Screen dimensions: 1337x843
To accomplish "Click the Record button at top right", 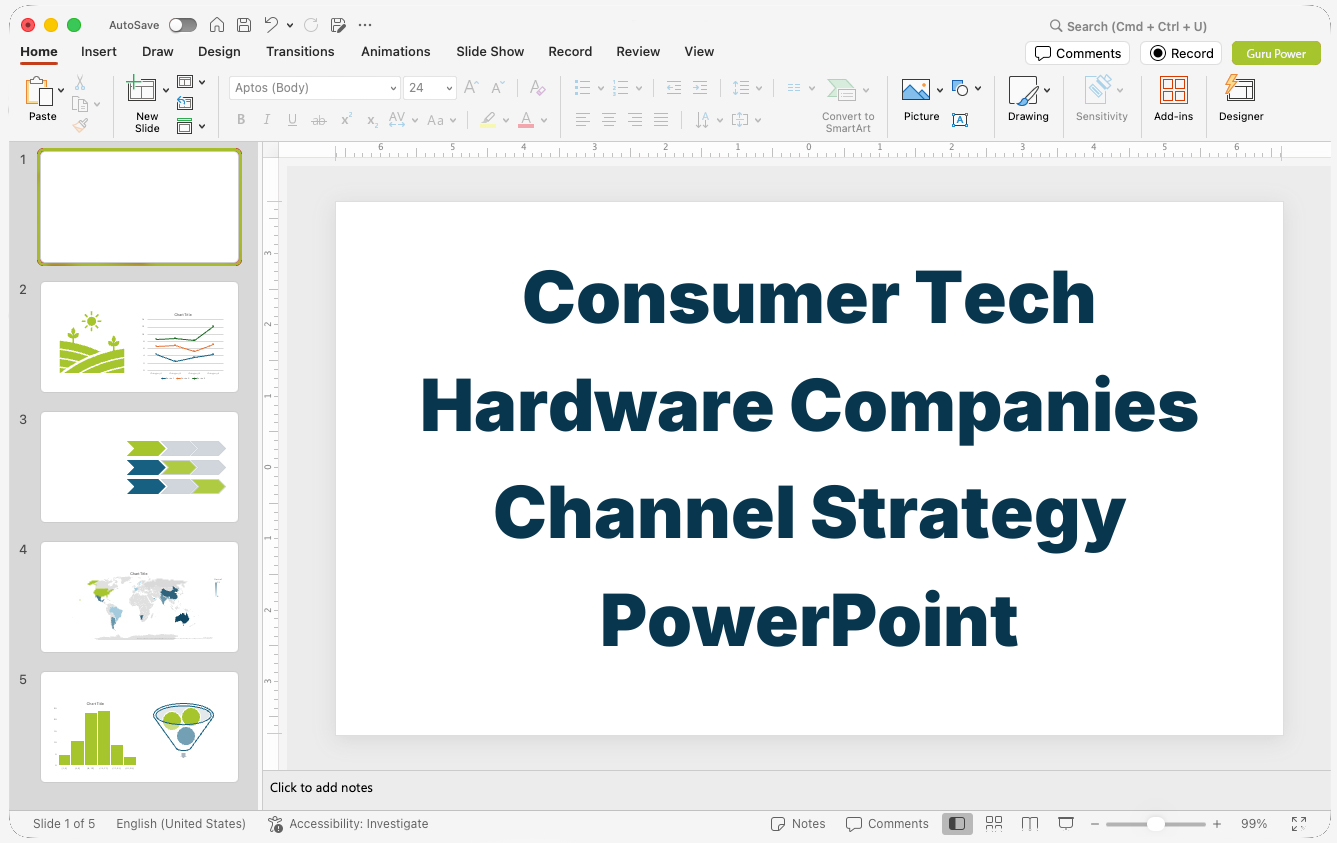I will 1181,53.
